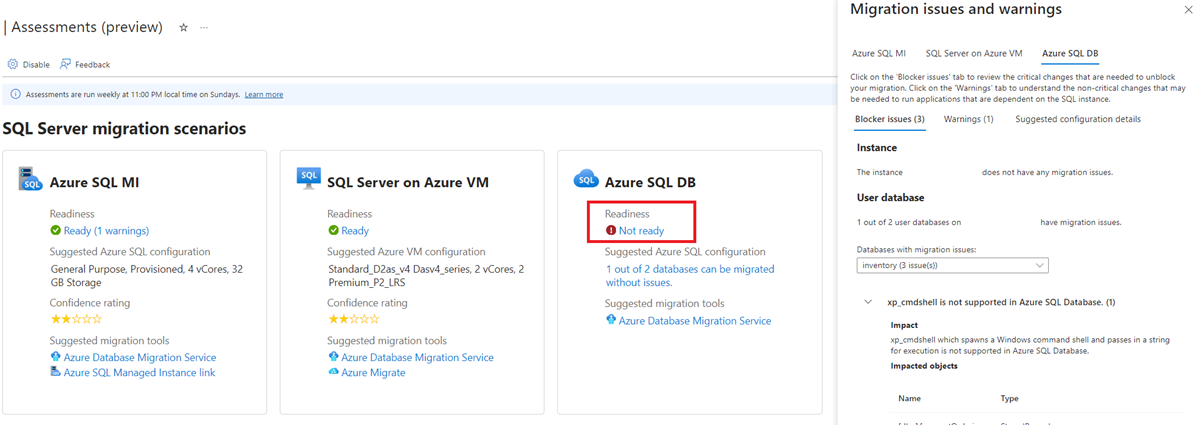Screen dimensions: 1200x425
Task: Click the Azure SQL DB card title
Action: coord(650,182)
